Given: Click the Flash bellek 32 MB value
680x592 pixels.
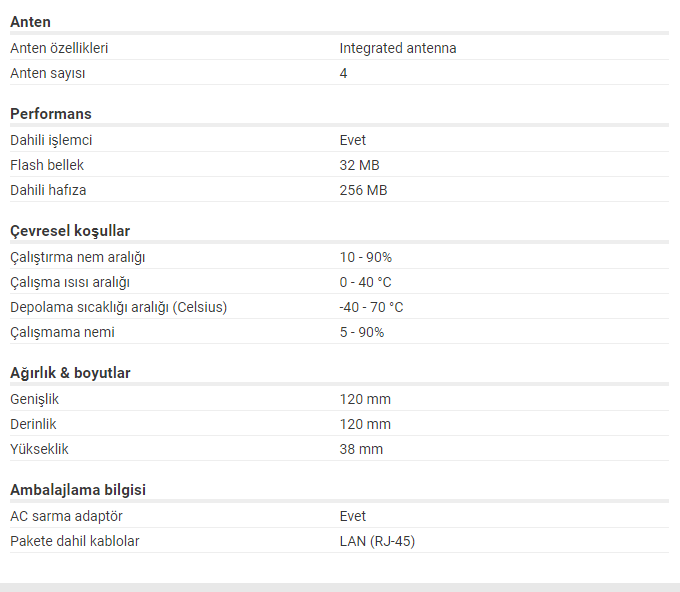Looking at the screenshot, I should pos(360,165).
